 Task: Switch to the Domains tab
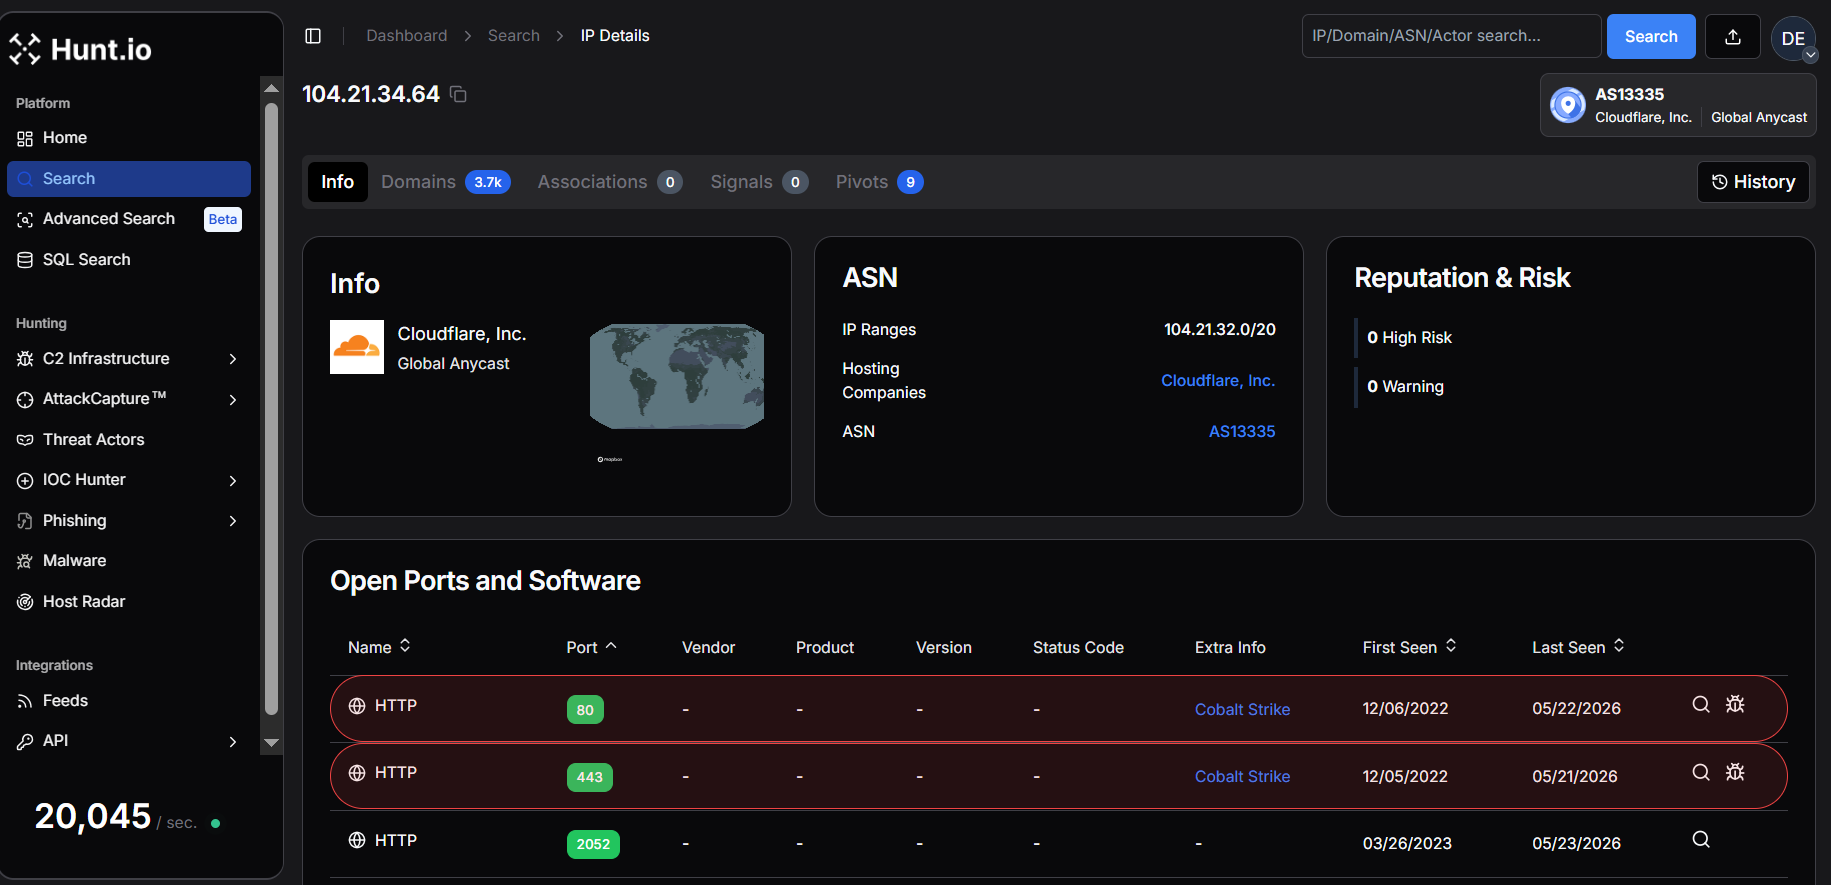click(446, 182)
